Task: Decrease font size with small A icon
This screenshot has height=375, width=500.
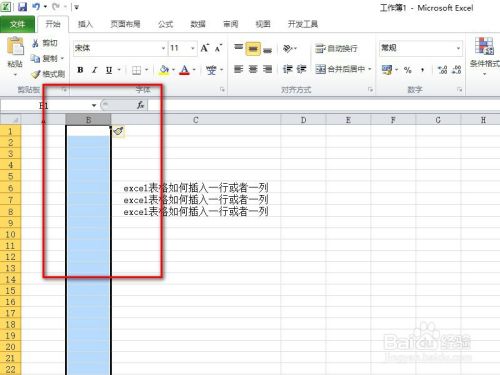Action: [x=218, y=48]
